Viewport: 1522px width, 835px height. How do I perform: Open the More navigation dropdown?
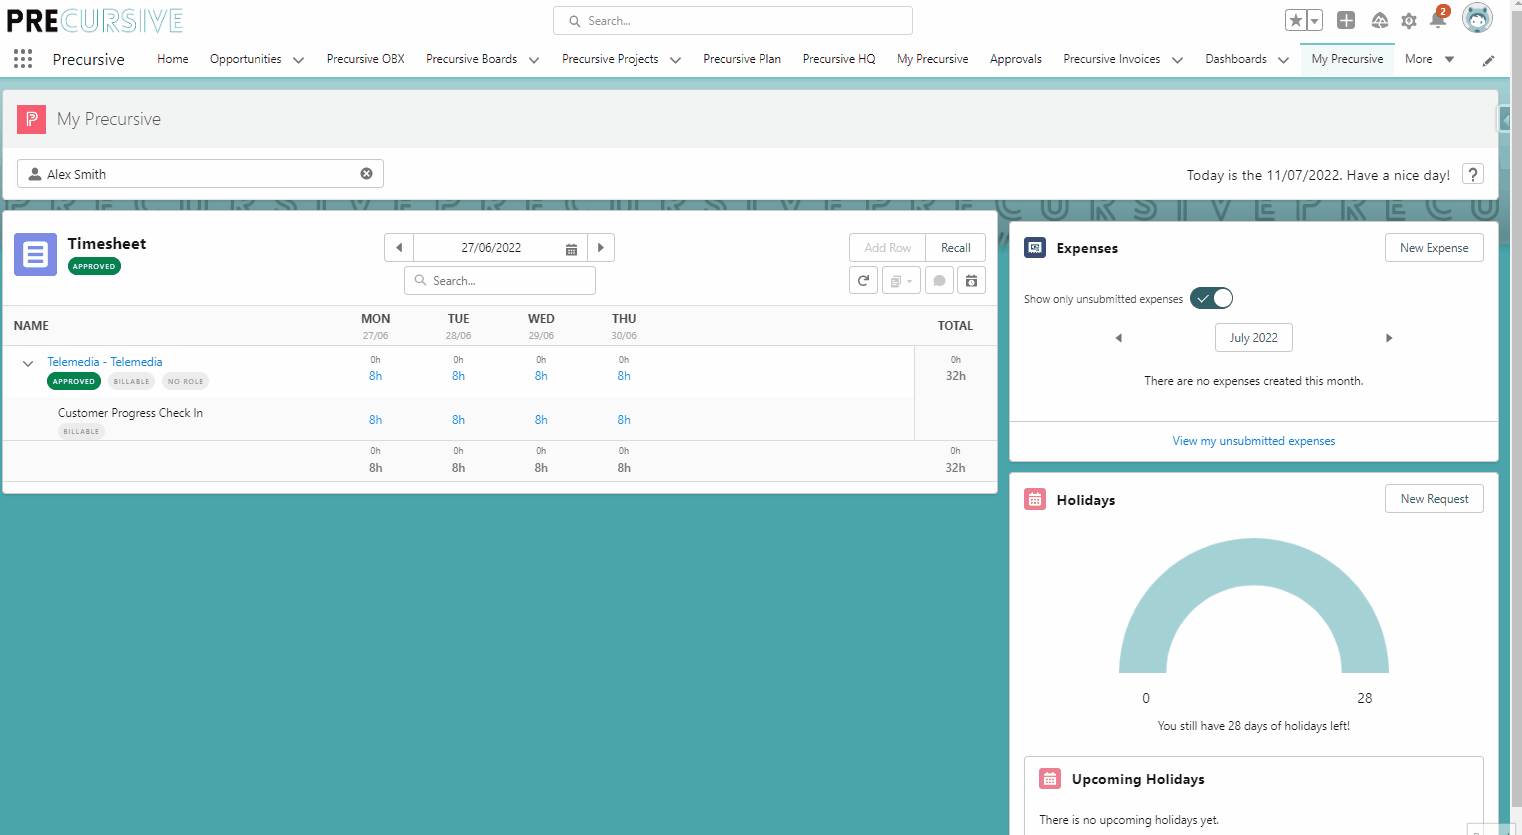tap(1429, 59)
